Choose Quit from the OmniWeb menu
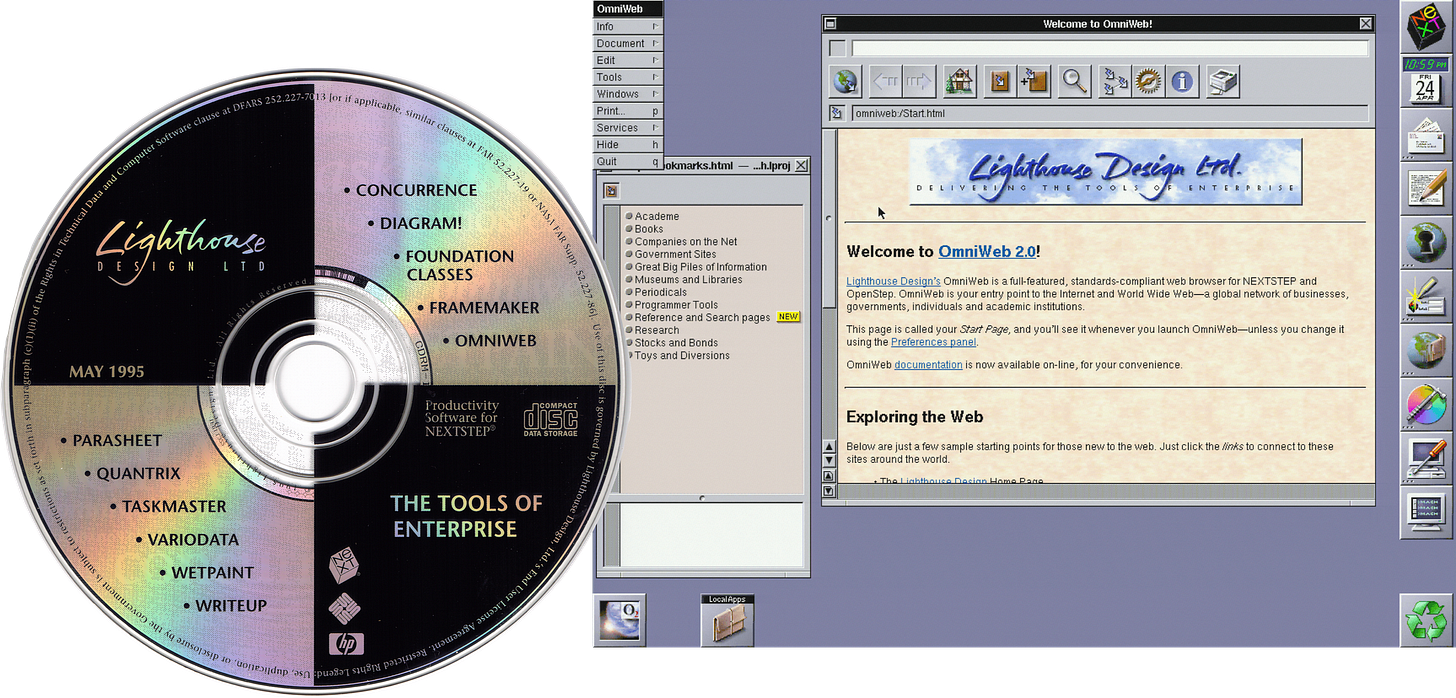 point(628,161)
